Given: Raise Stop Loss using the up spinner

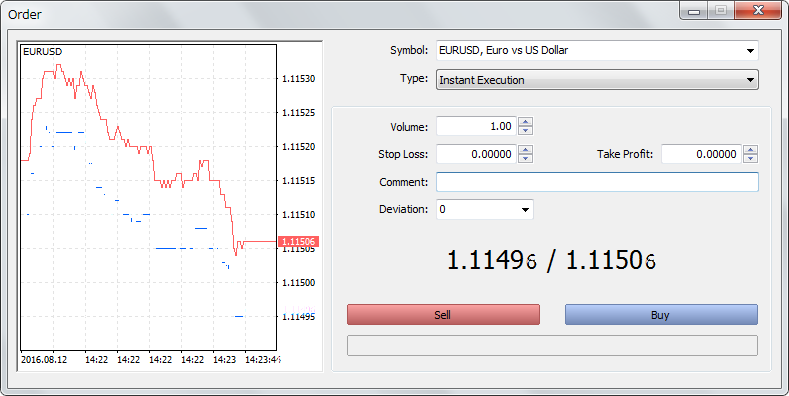Looking at the screenshot, I should click(x=525, y=150).
